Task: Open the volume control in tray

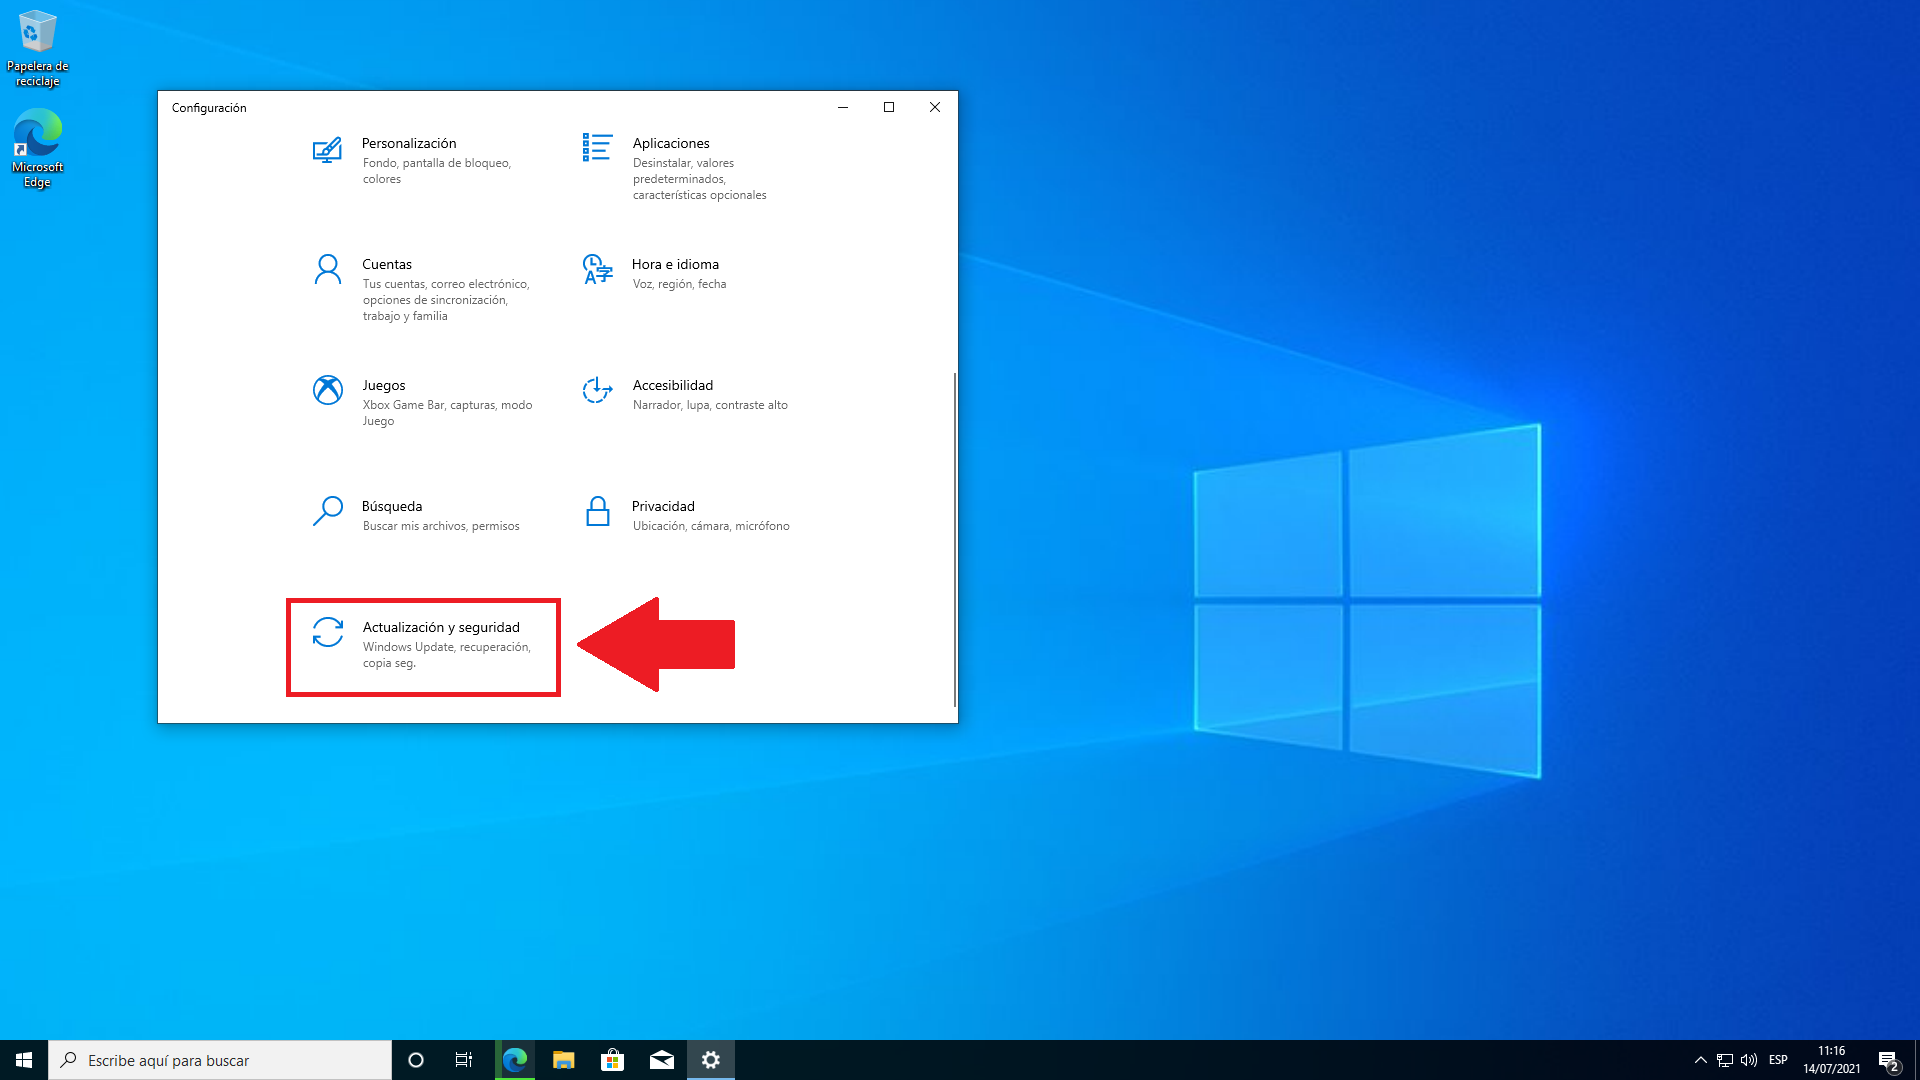Action: click(1748, 1060)
